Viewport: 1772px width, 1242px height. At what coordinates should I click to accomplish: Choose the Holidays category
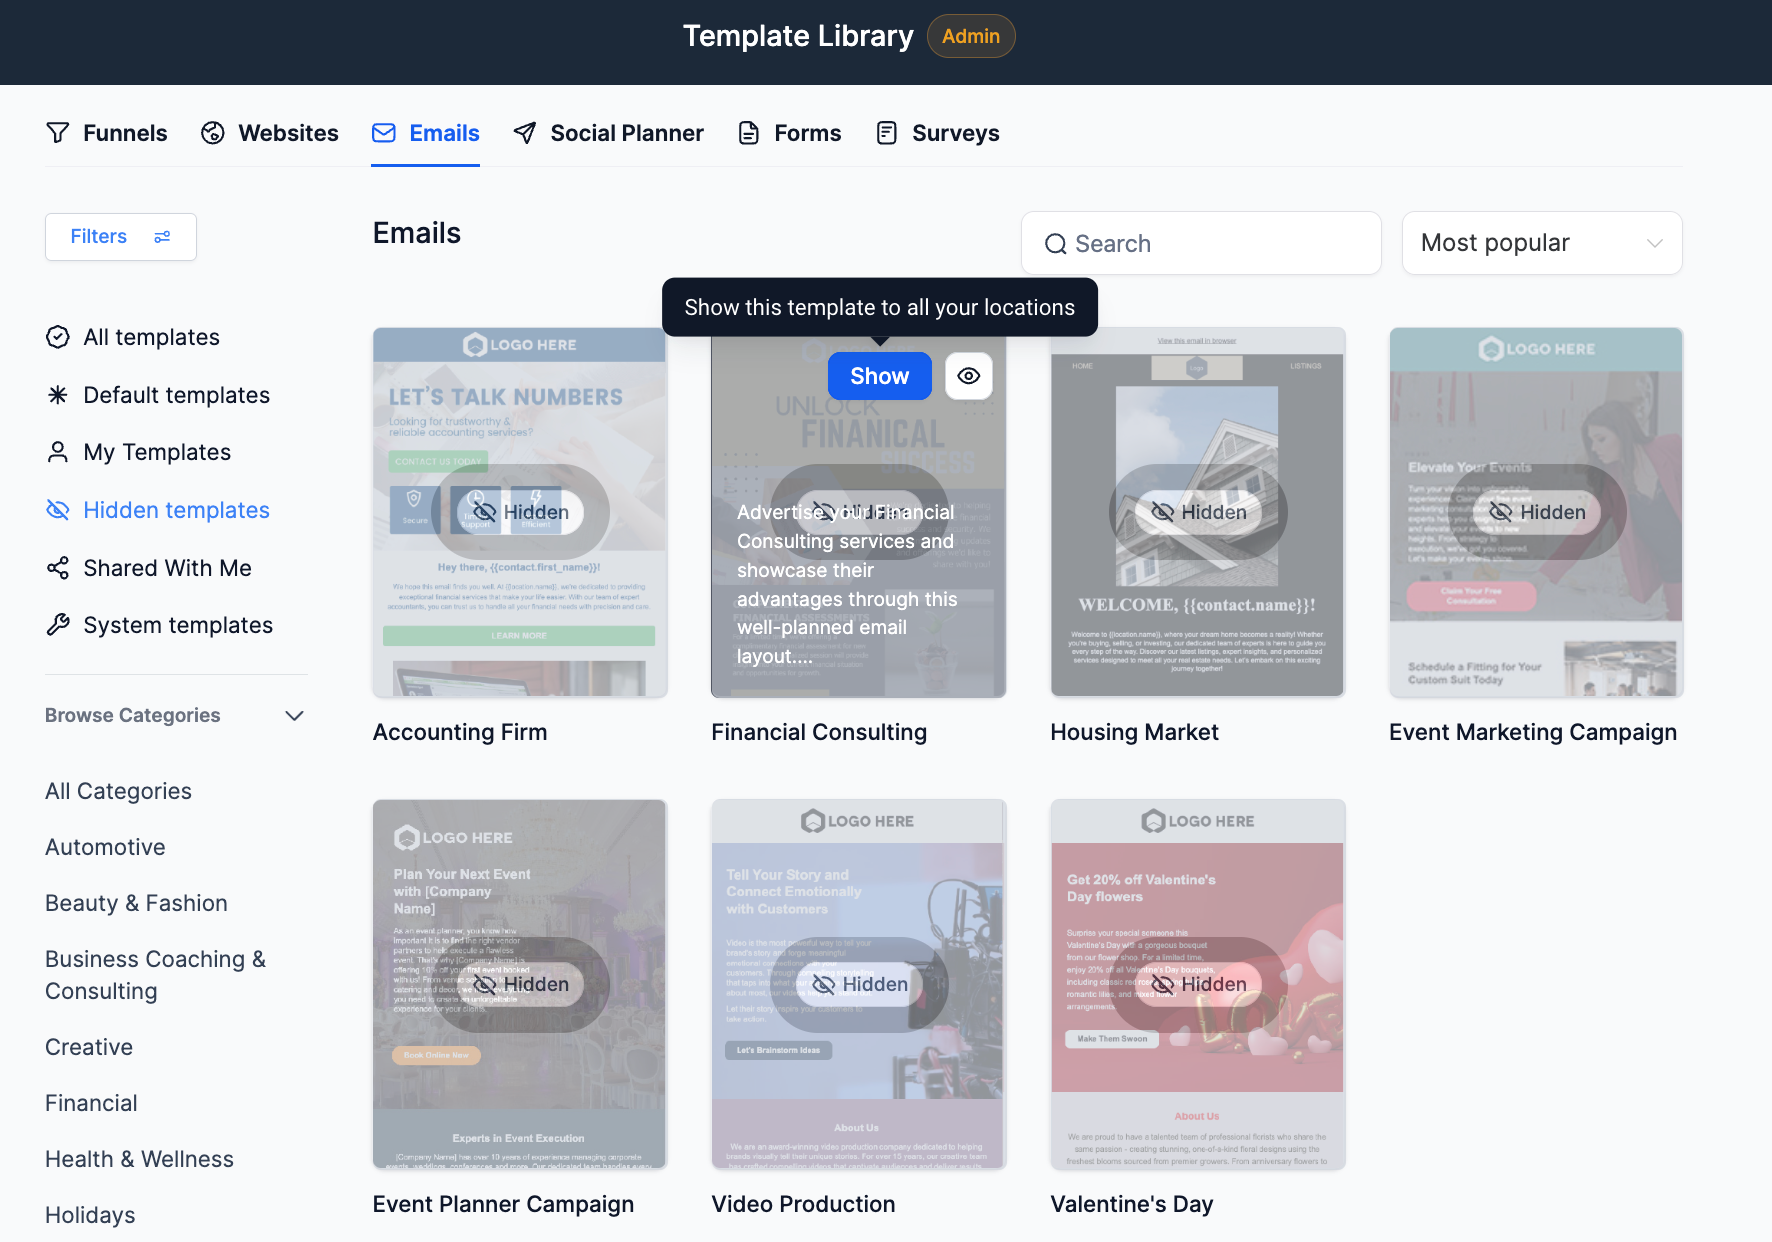90,1215
